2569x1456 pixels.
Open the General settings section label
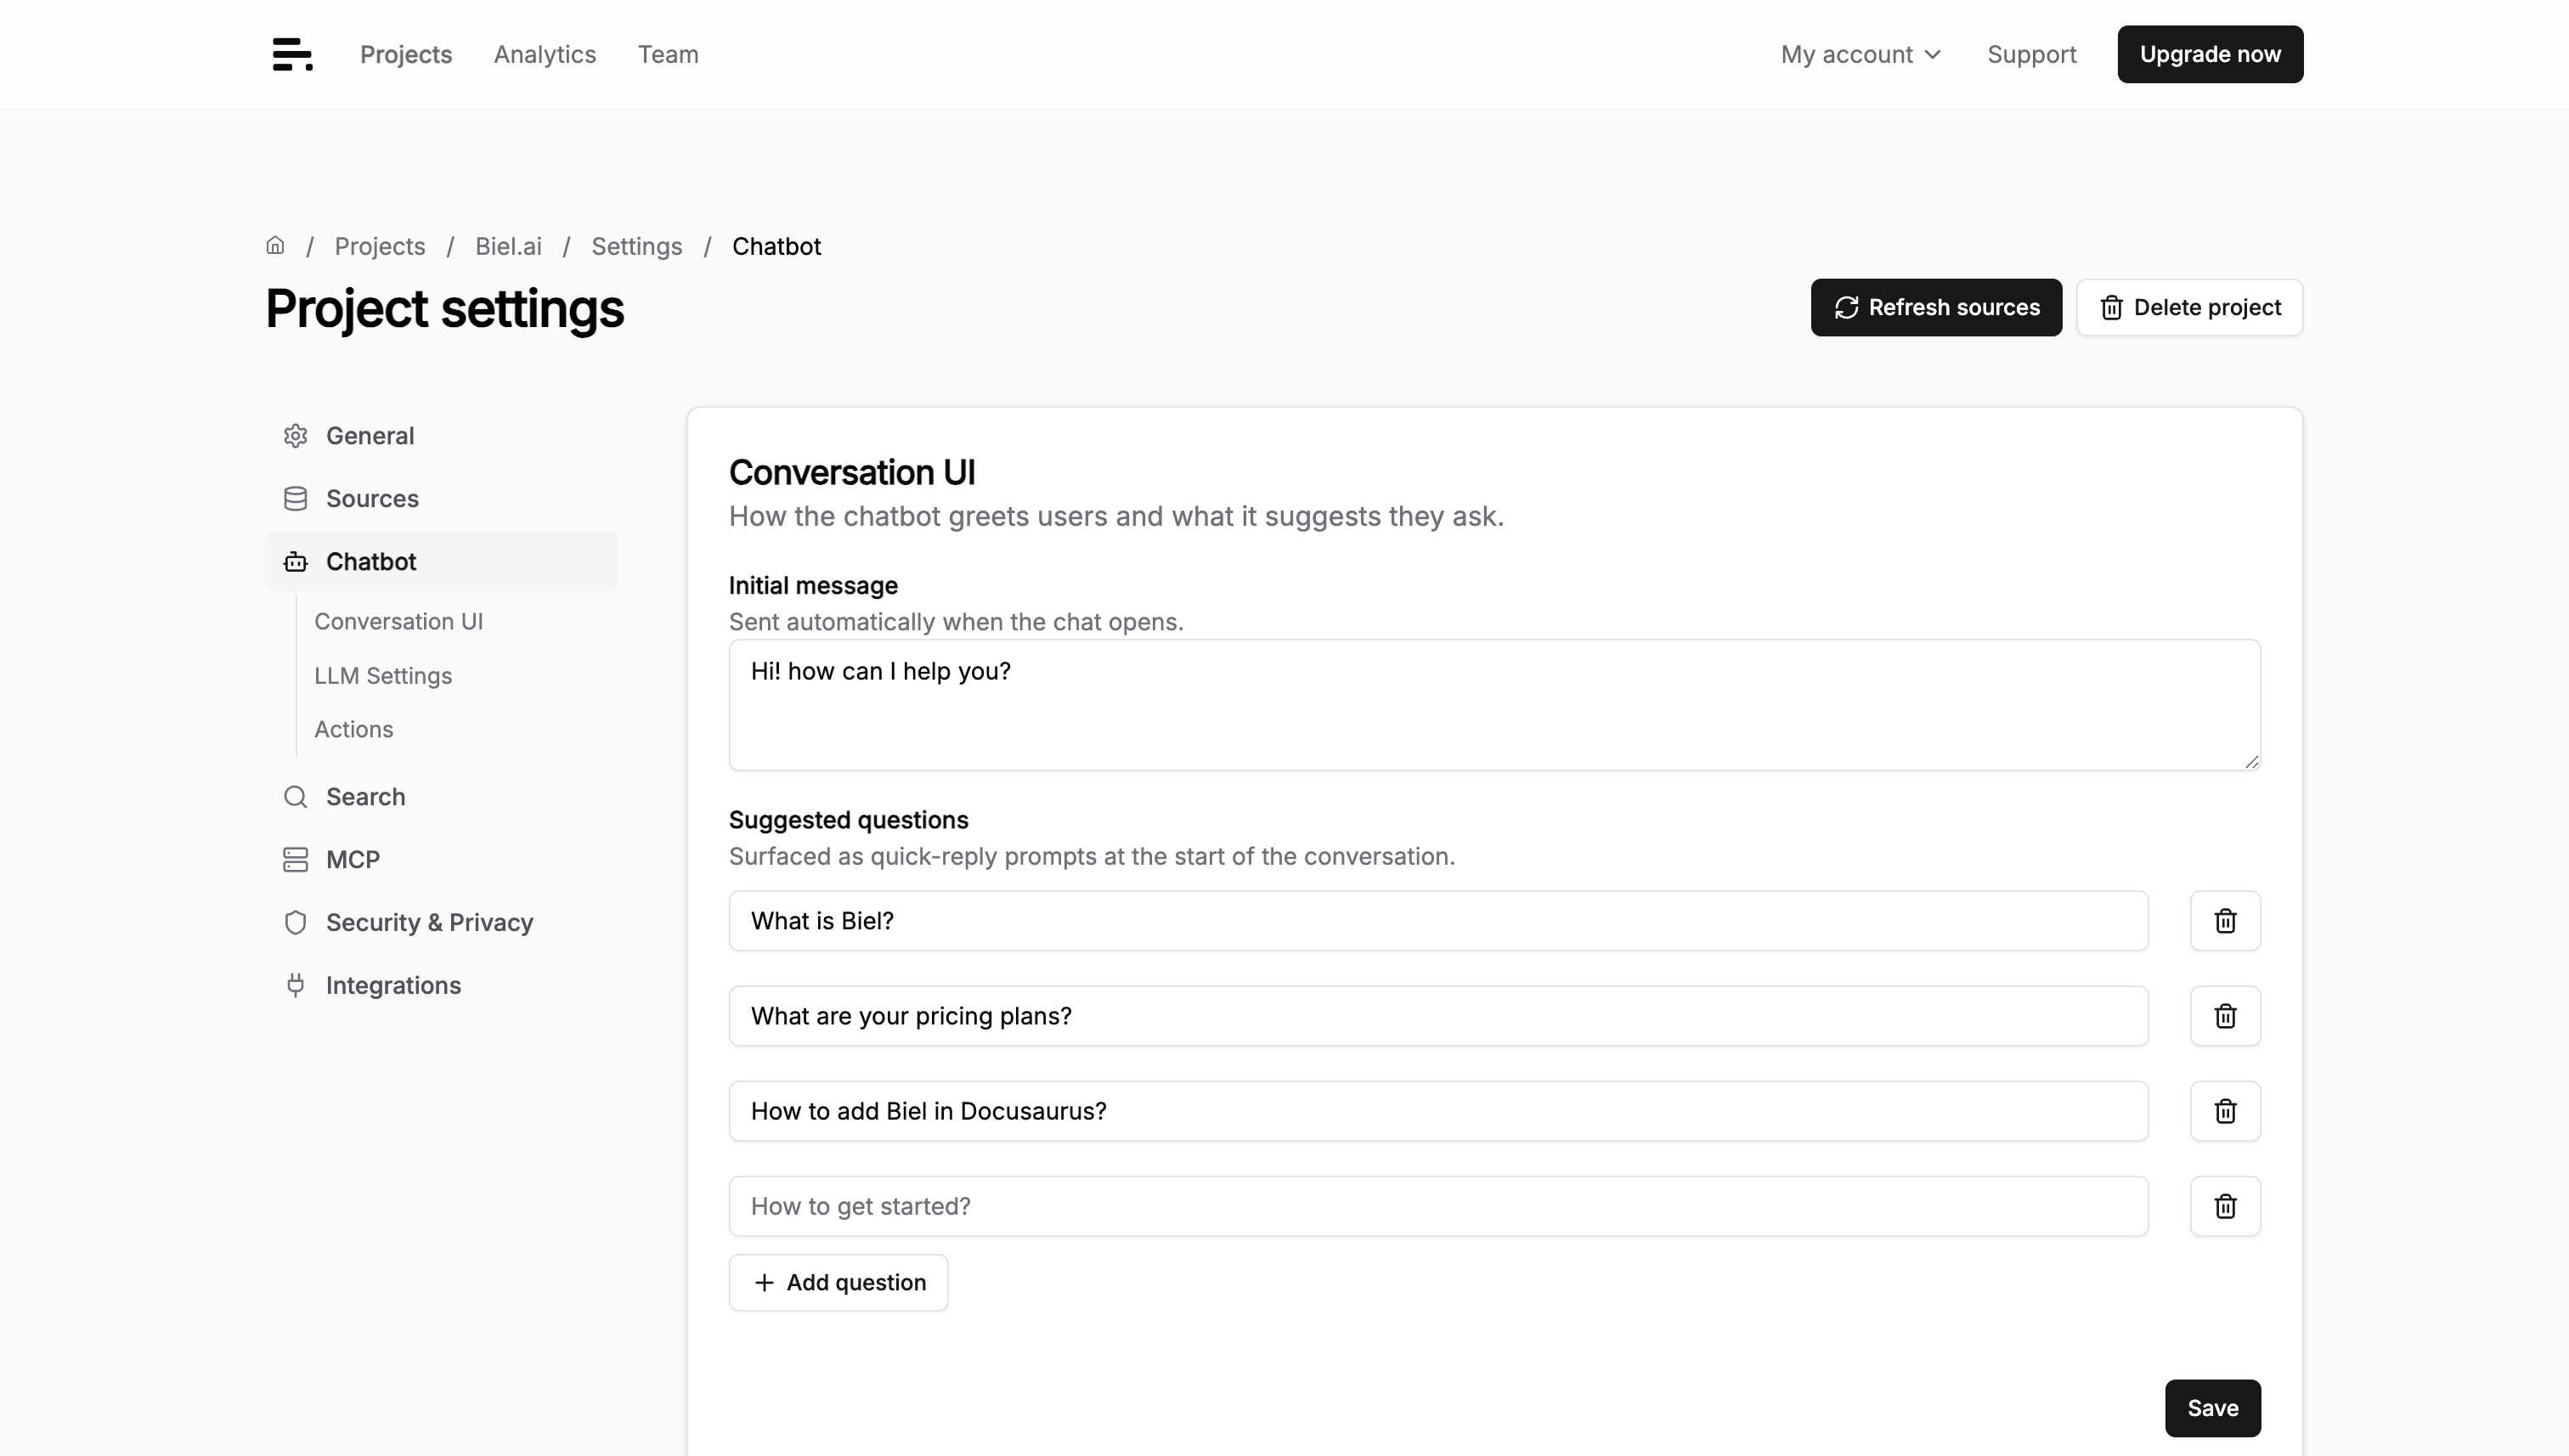point(370,436)
